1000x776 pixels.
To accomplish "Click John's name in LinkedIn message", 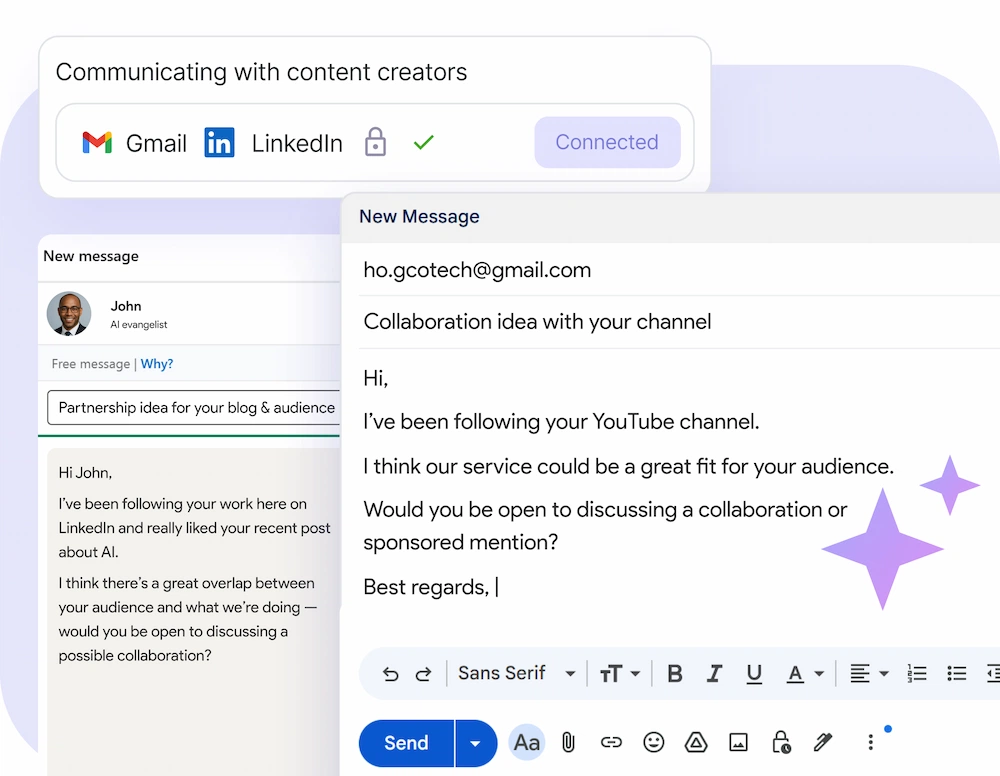I will pos(126,306).
